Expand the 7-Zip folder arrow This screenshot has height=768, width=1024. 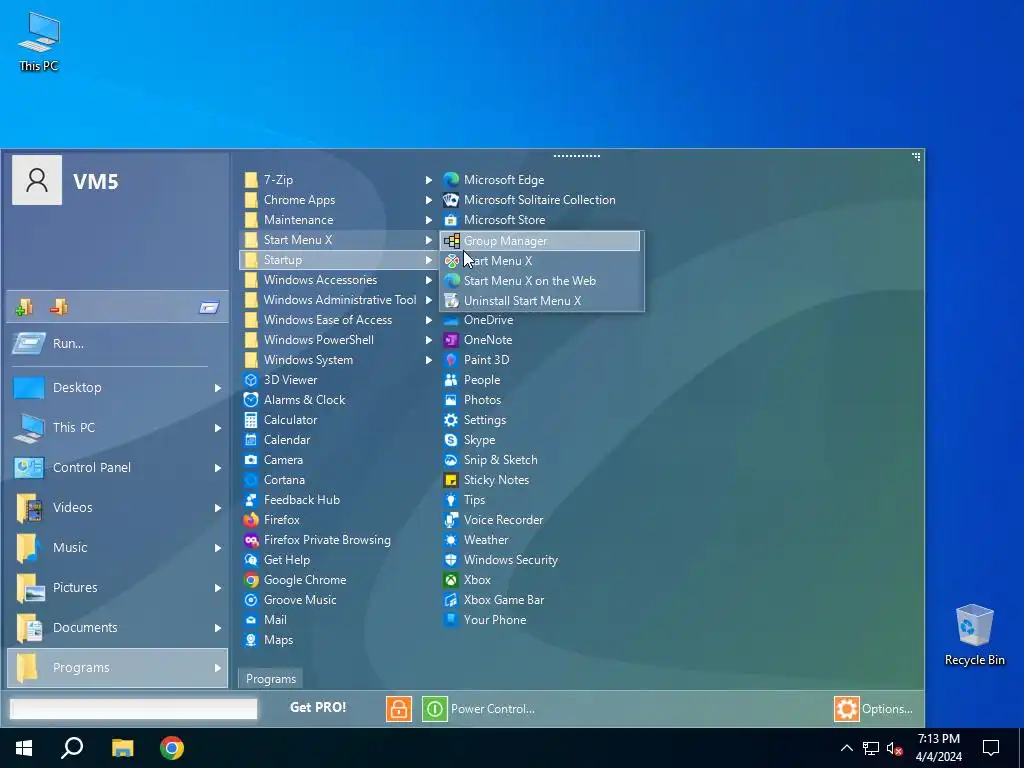428,180
